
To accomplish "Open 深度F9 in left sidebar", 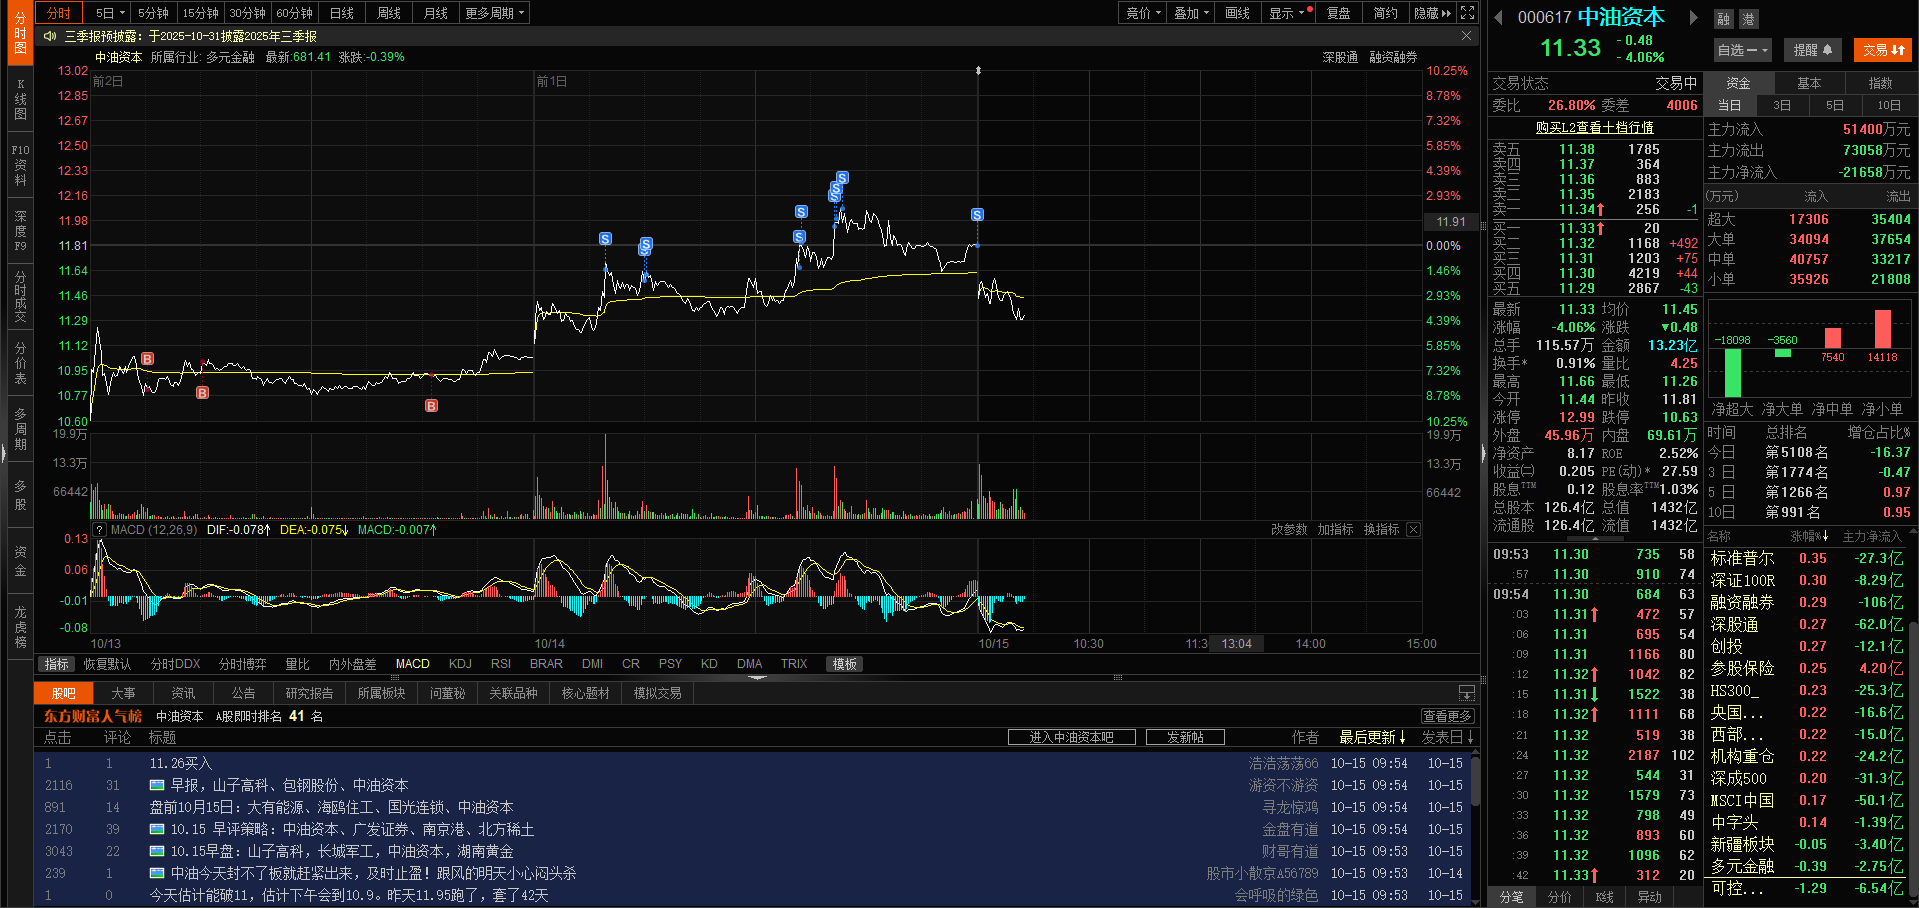I will pos(20,231).
